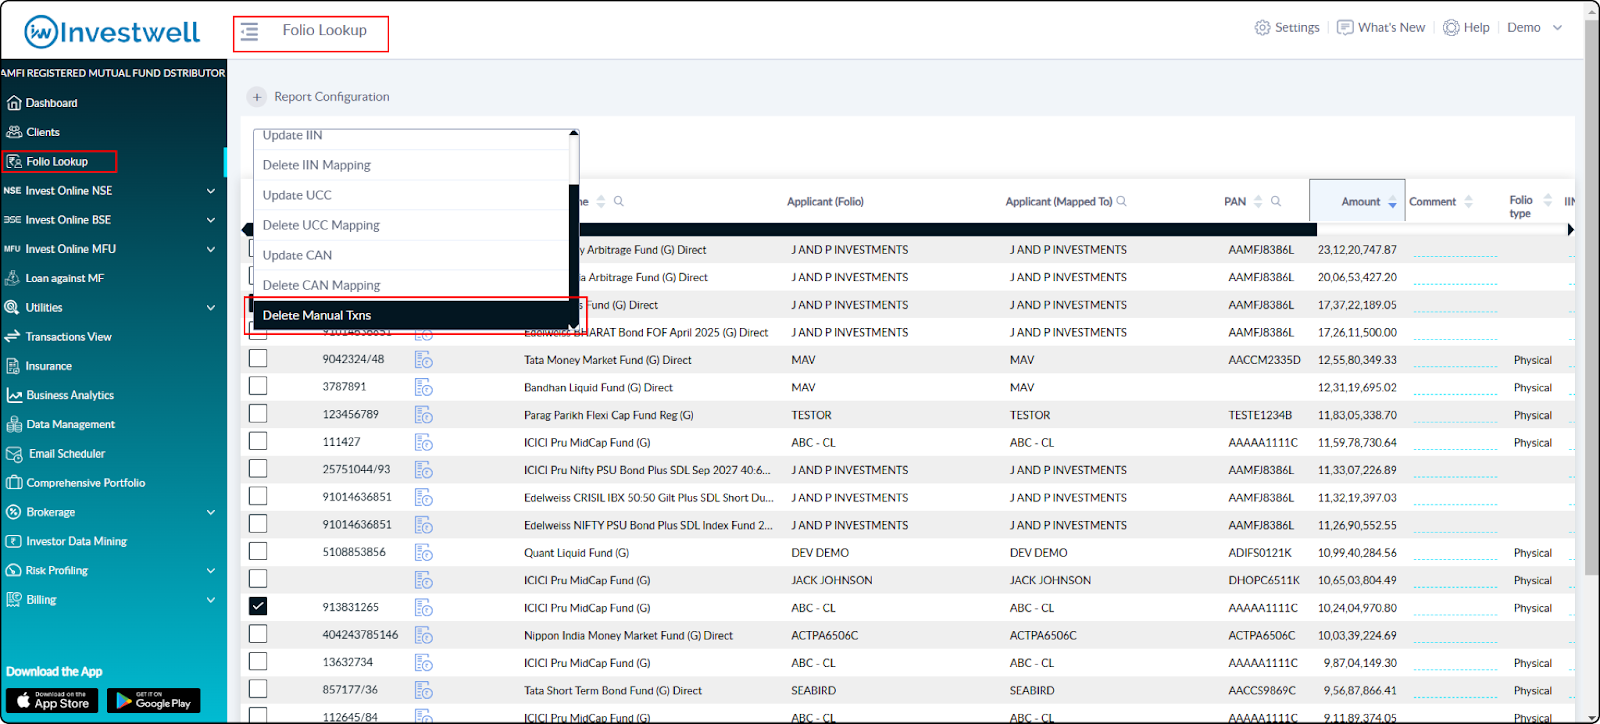Click Parag Parikh Flexi Cap Fund Reg (G)
Image resolution: width=1600 pixels, height=724 pixels.
(x=608, y=415)
